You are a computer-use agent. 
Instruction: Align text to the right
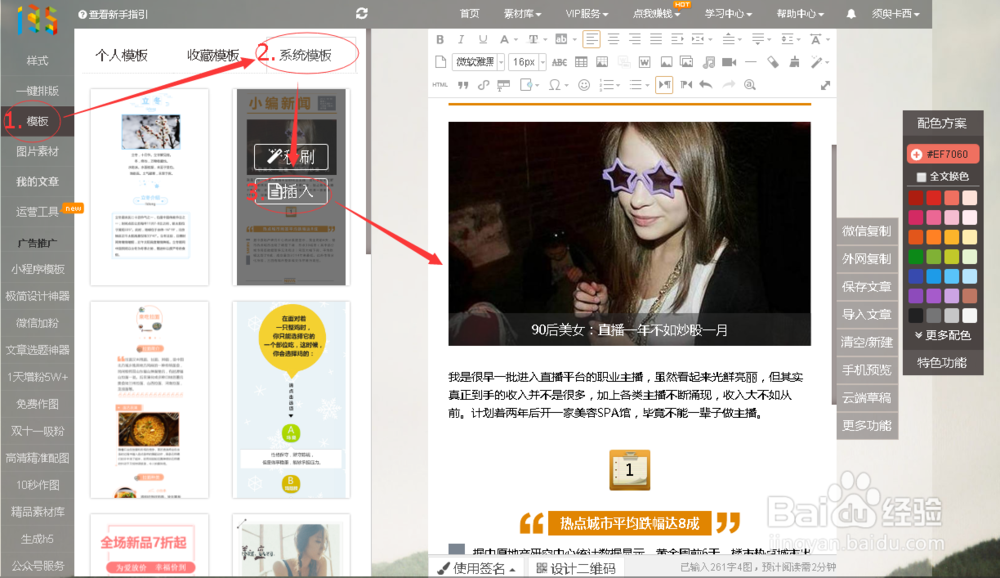(635, 40)
